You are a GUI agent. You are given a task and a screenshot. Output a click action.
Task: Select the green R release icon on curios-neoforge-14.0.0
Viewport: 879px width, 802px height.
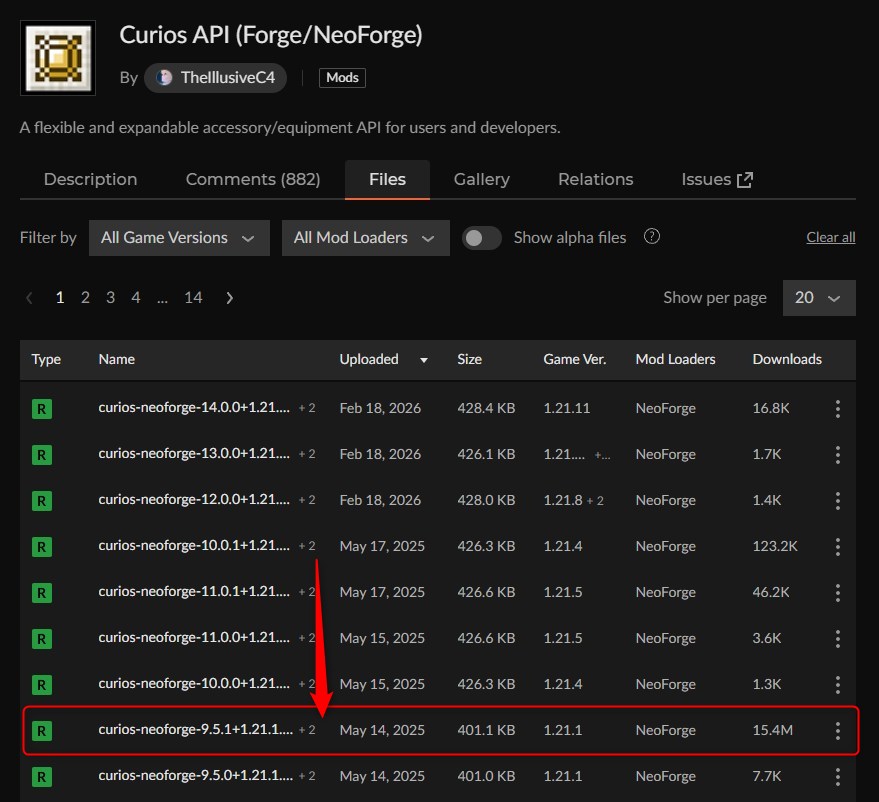click(42, 408)
